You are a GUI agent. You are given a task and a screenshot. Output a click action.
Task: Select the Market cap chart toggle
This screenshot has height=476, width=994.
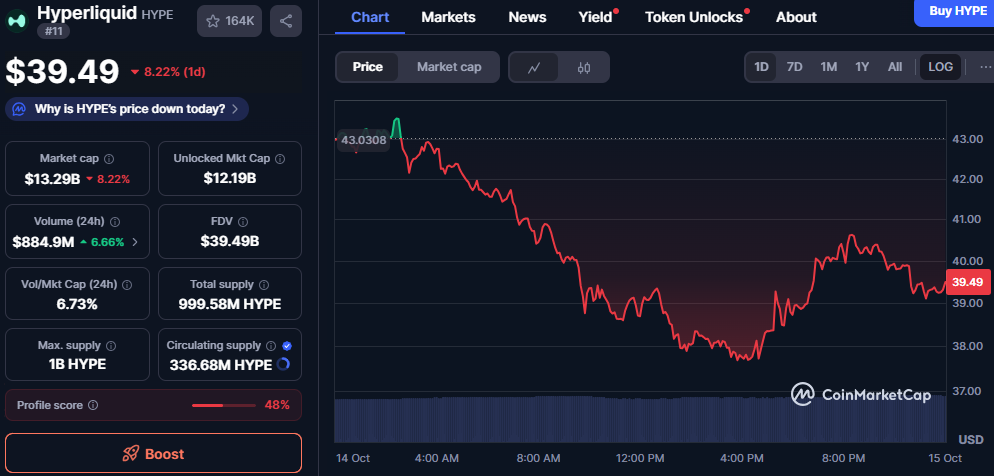(449, 67)
